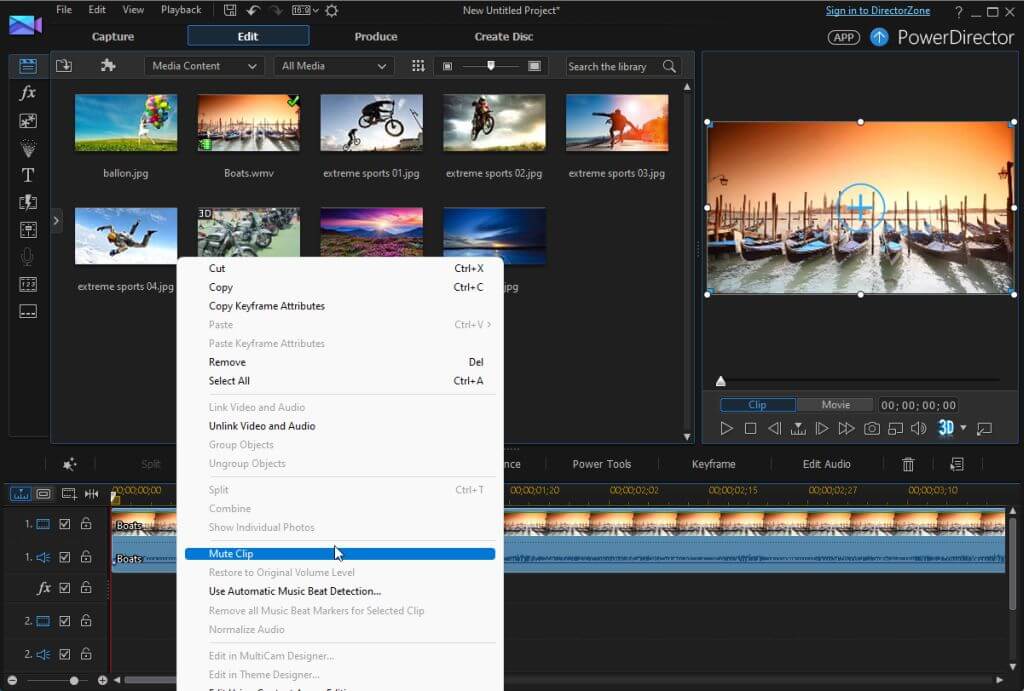Image resolution: width=1024 pixels, height=691 pixels.
Task: Expand the library side panel arrow
Action: pos(56,220)
